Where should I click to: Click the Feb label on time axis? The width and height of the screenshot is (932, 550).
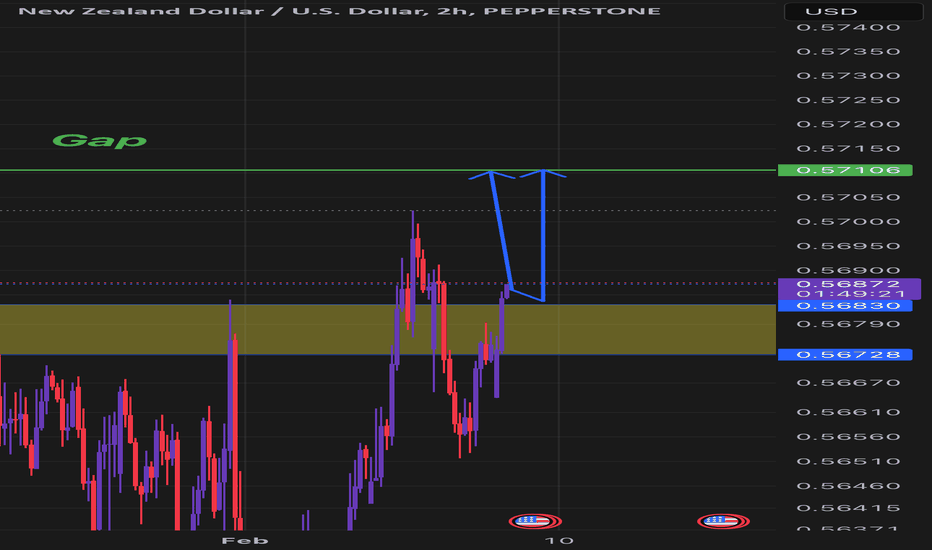(x=245, y=540)
